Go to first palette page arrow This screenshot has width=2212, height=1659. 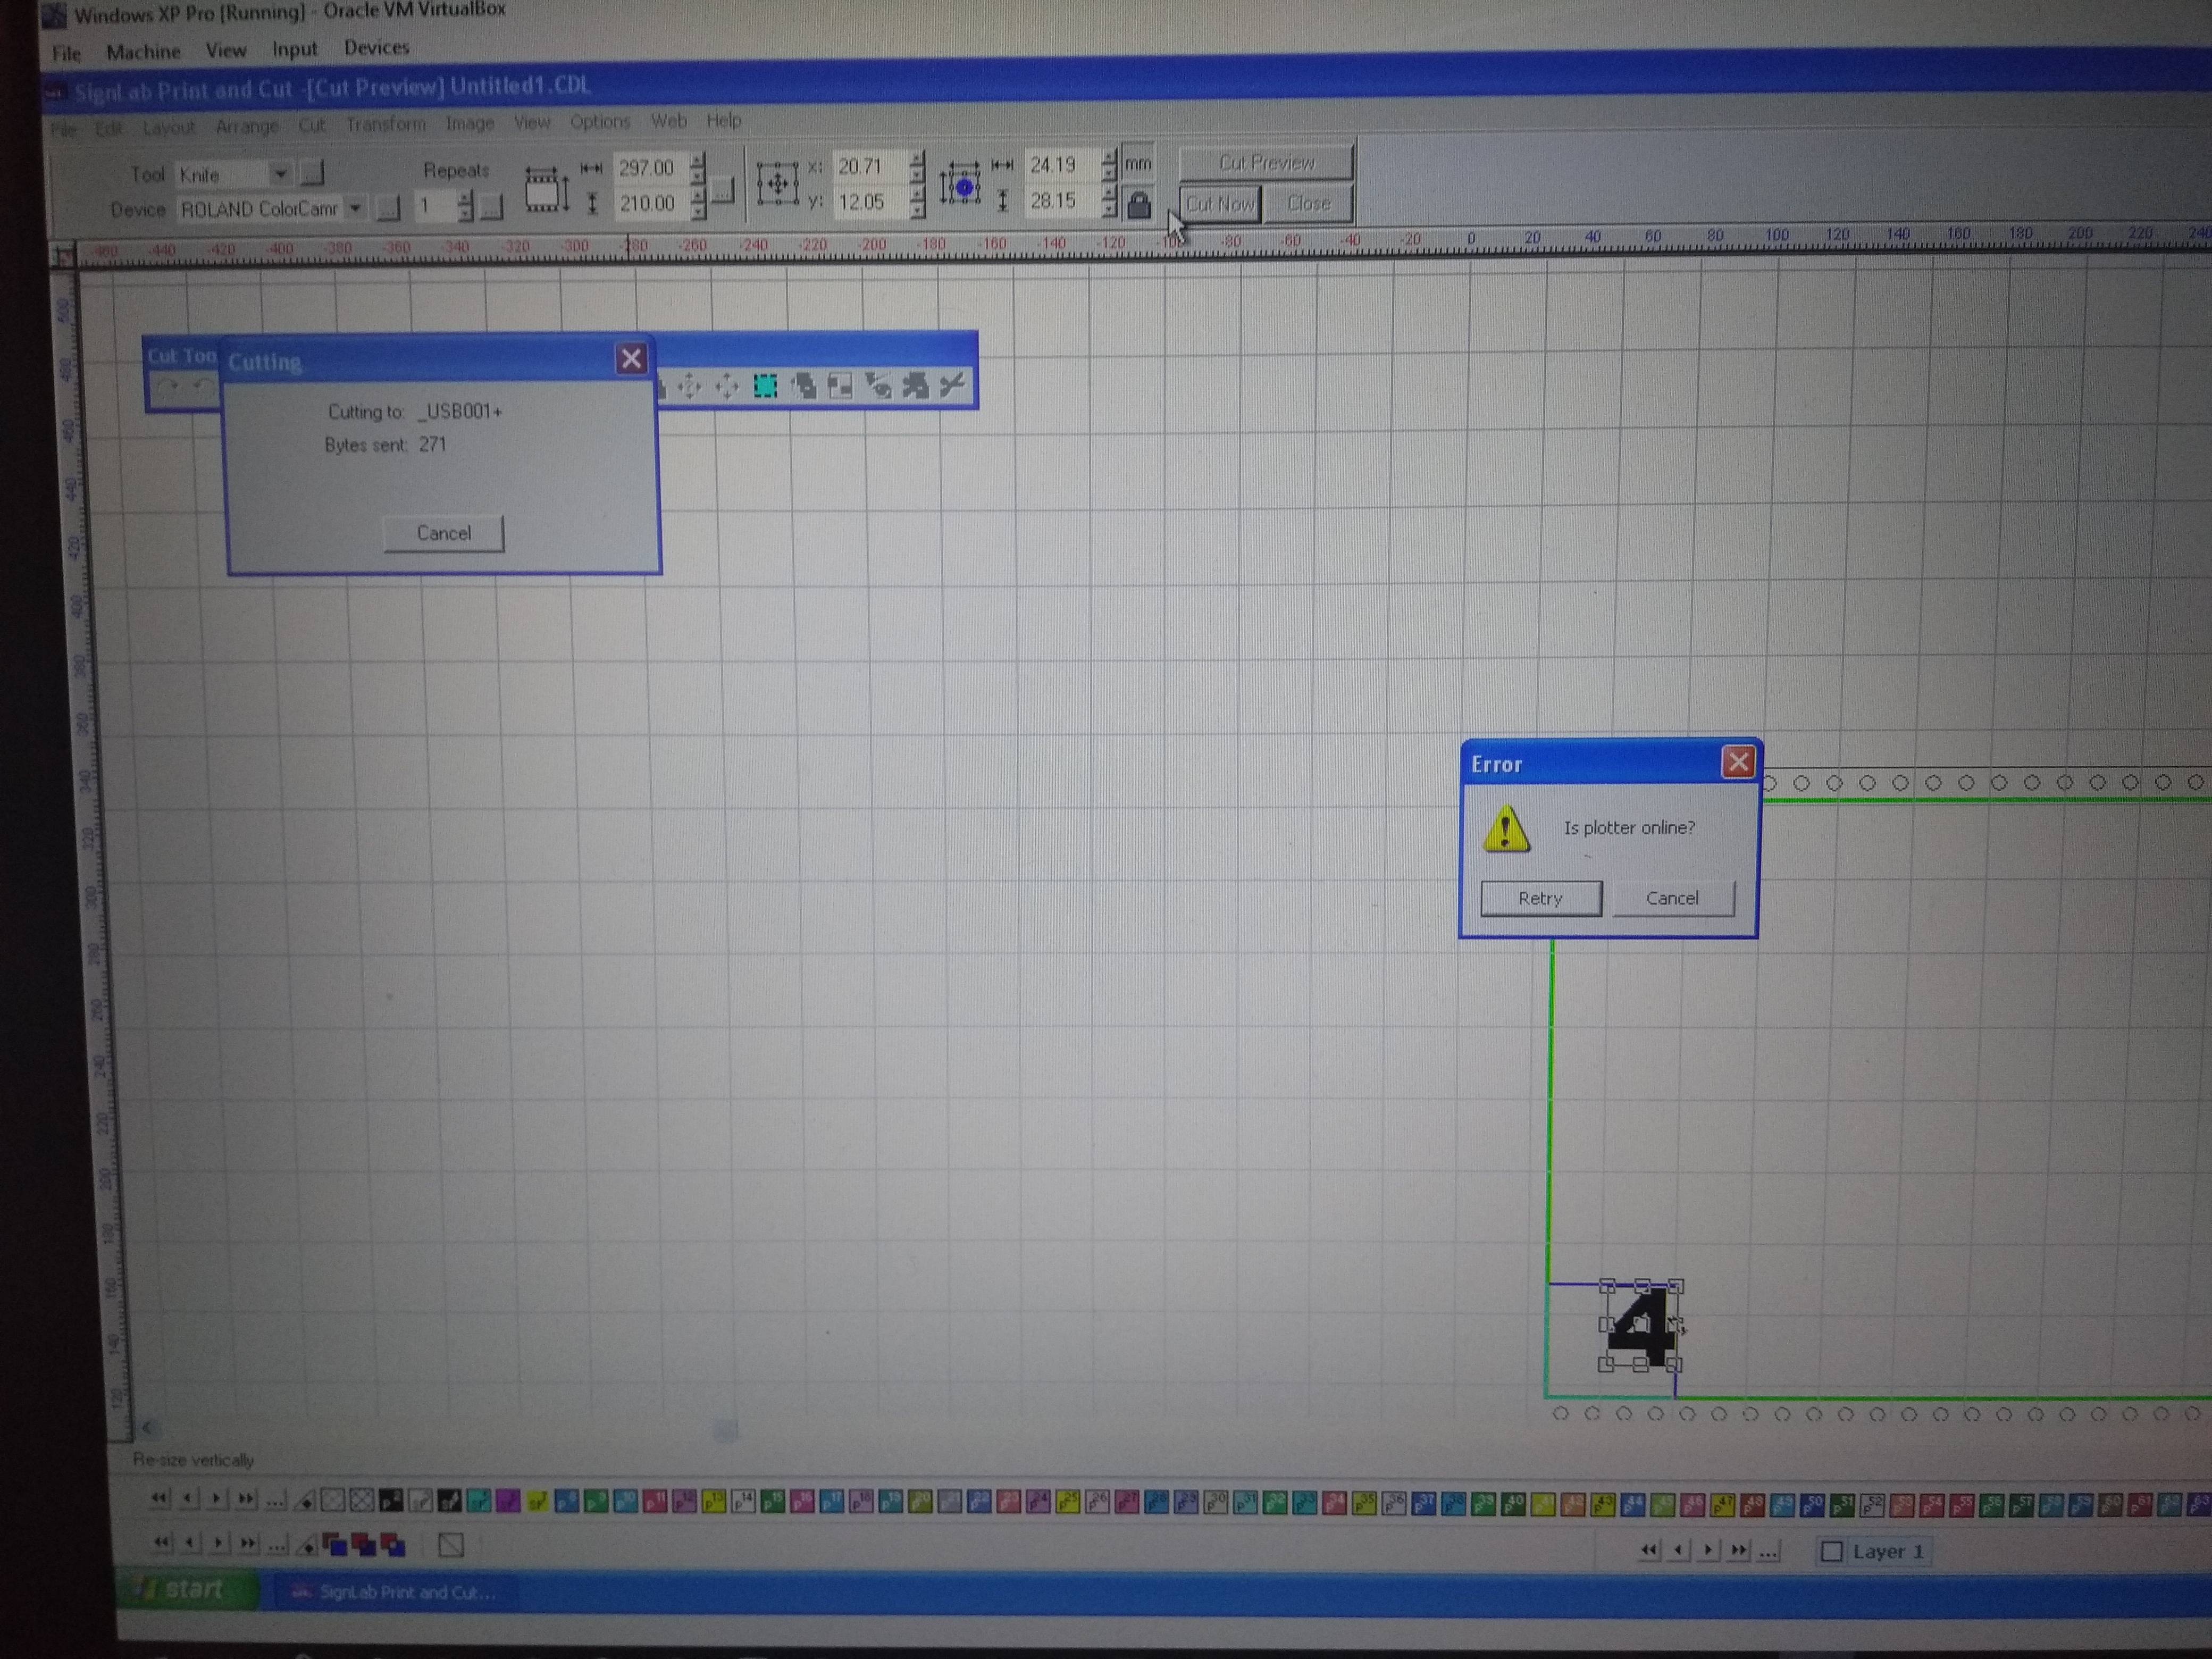point(159,1498)
